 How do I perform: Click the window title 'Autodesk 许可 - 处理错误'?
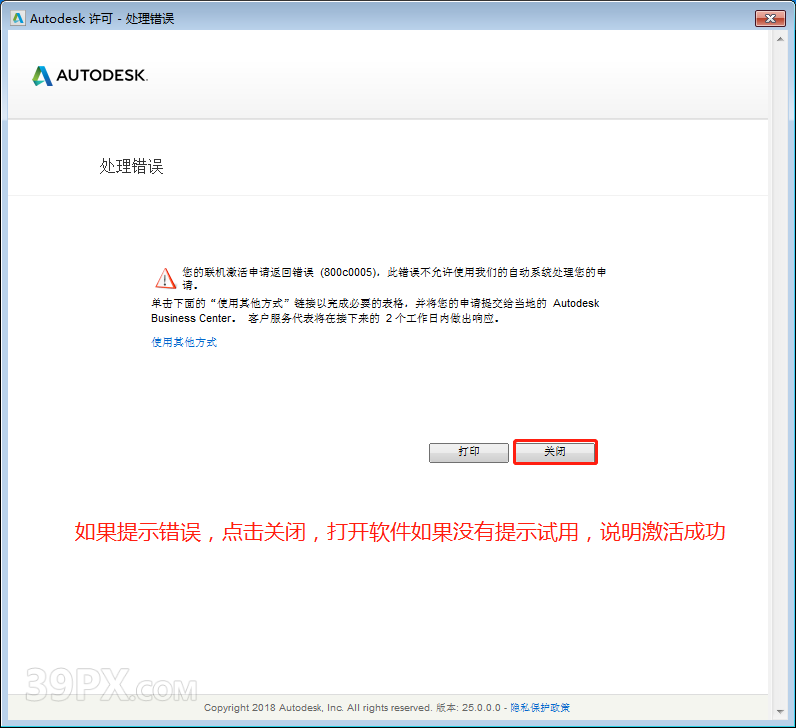pyautogui.click(x=102, y=18)
